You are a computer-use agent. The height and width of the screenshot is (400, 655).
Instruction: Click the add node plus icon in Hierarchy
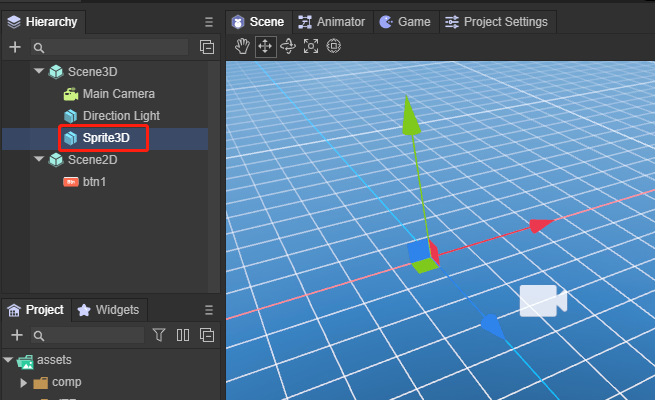coord(15,47)
